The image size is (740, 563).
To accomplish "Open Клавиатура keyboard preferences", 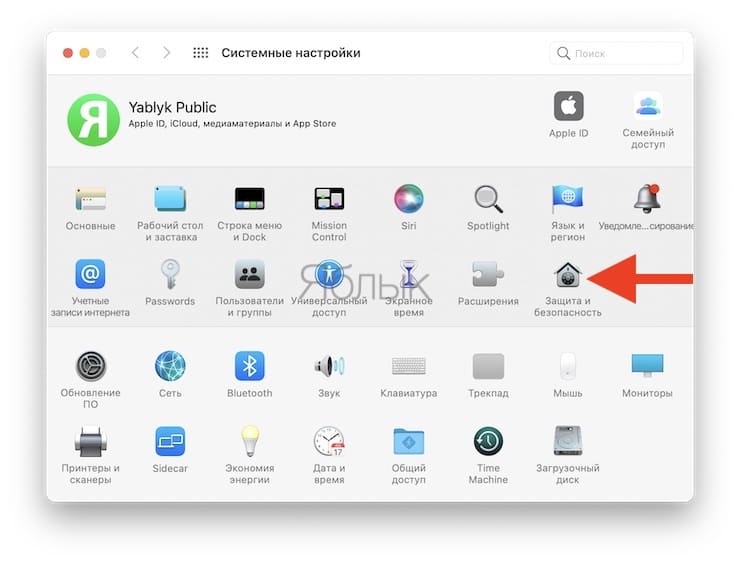I will coord(409,366).
